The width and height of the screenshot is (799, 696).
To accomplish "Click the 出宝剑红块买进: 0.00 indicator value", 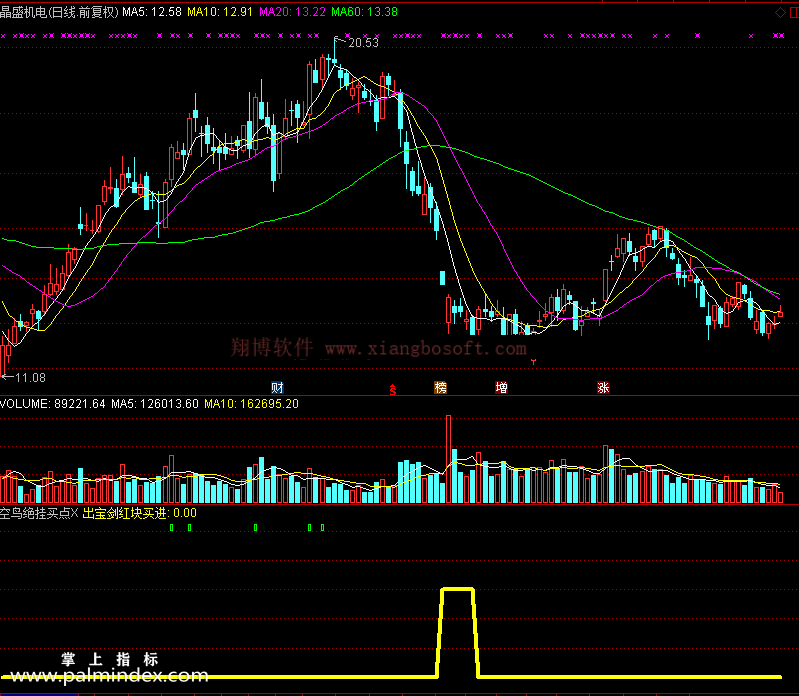I will [x=140, y=513].
